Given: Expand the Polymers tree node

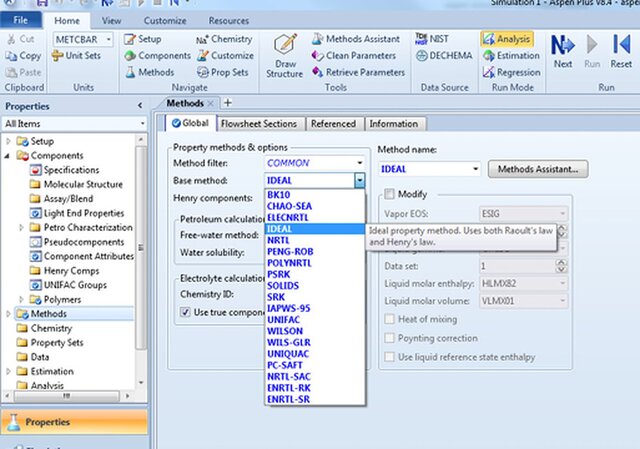Looking at the screenshot, I should pyautogui.click(x=21, y=299).
